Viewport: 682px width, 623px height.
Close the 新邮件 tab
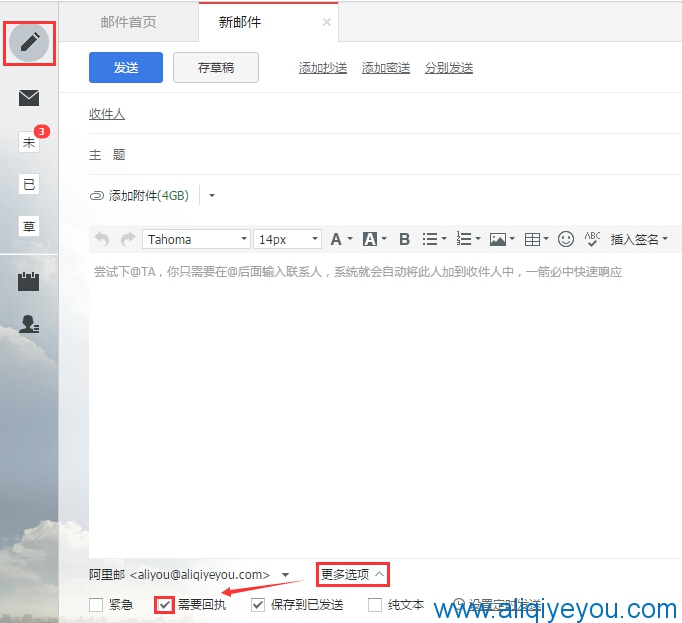327,22
